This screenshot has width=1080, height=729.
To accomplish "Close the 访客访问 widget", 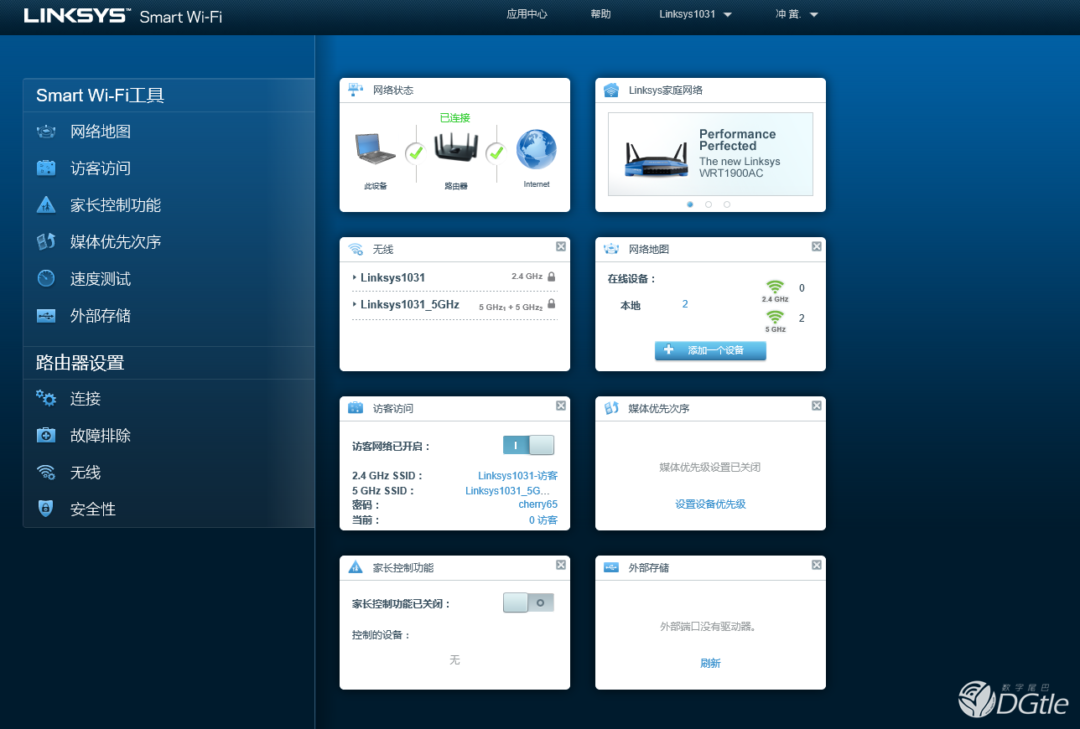I will [x=561, y=406].
